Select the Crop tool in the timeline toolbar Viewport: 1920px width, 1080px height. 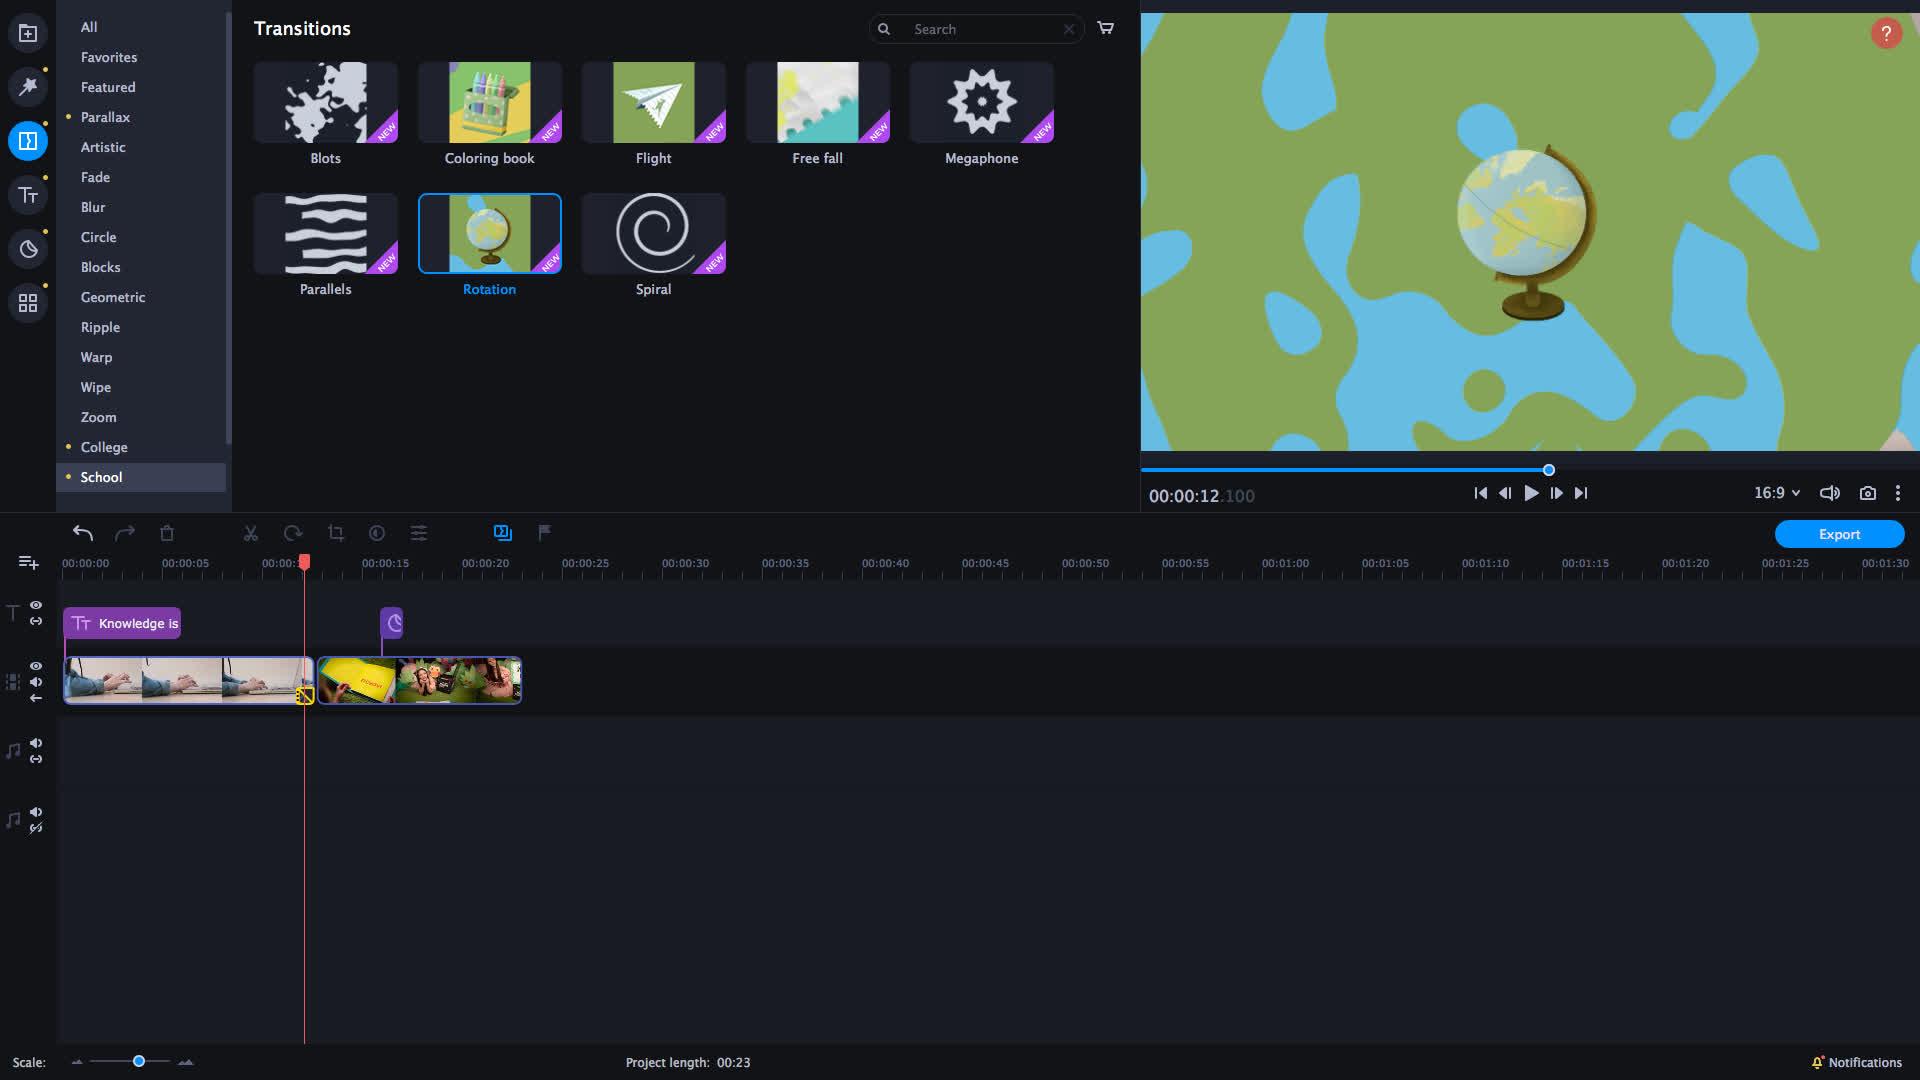pyautogui.click(x=335, y=533)
